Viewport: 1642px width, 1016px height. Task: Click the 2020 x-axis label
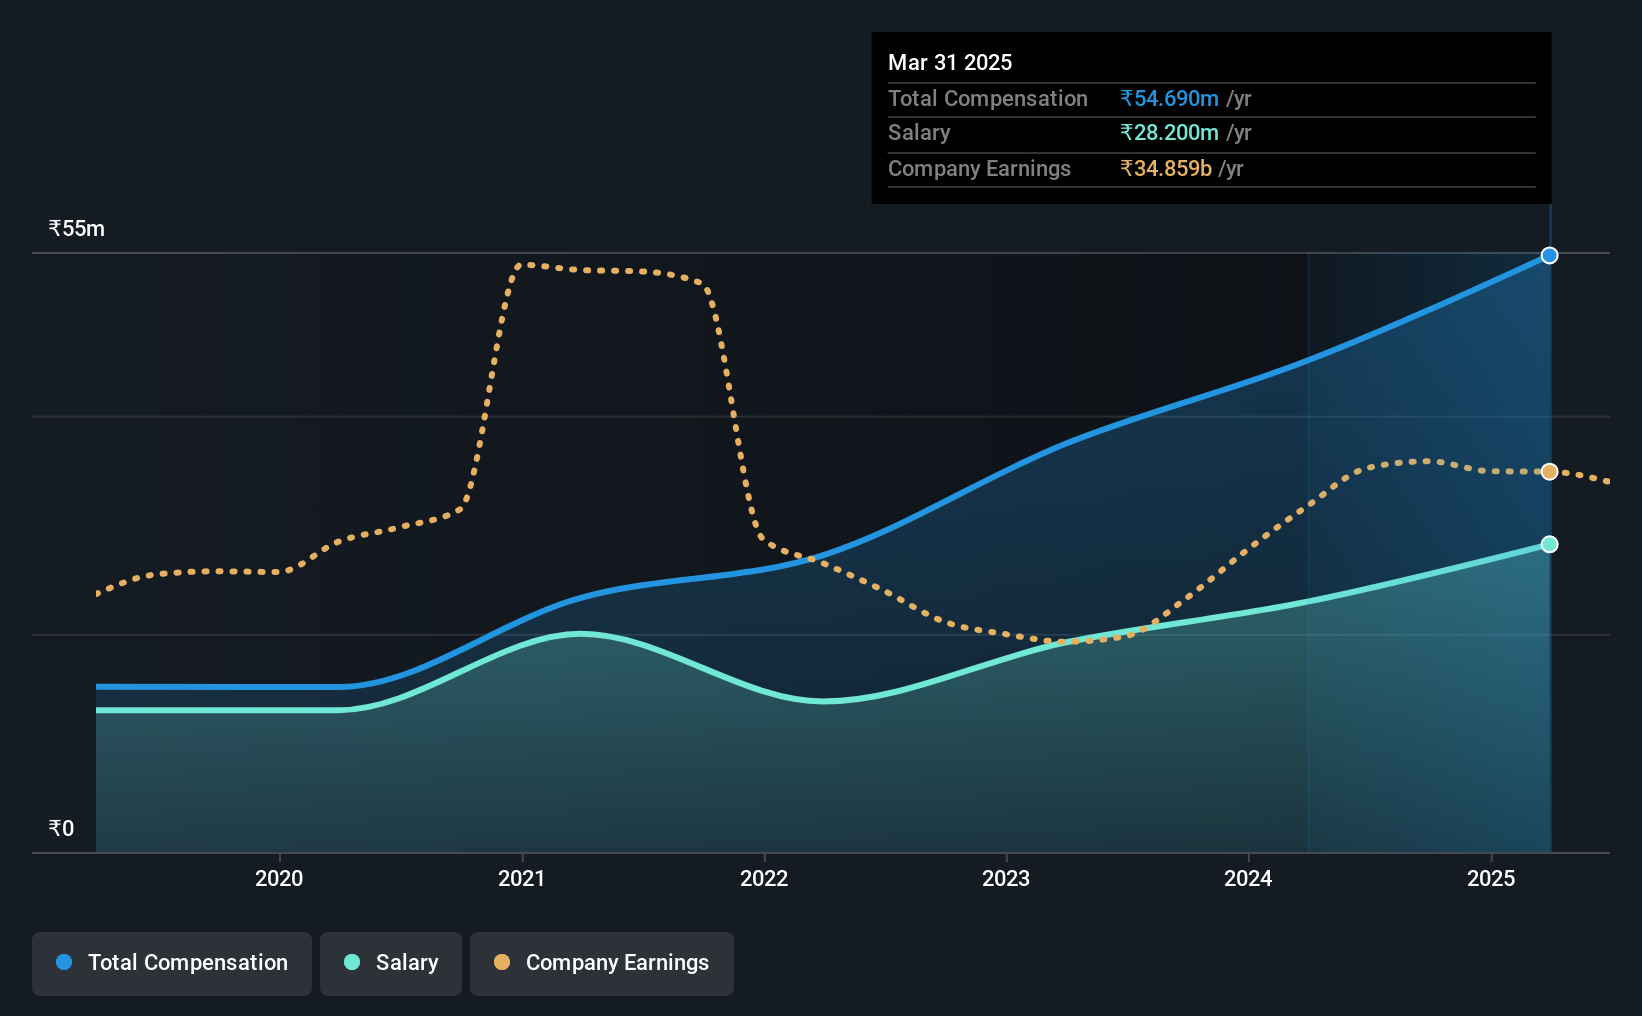click(x=279, y=878)
